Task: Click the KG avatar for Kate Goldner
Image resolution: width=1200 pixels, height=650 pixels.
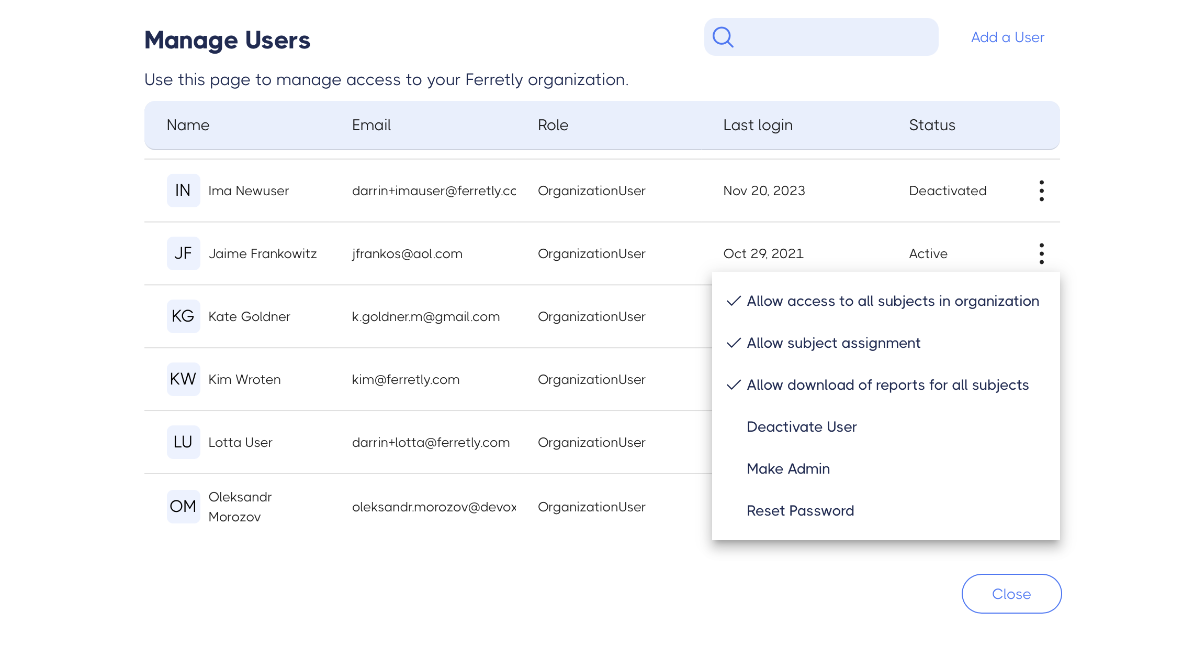Action: pyautogui.click(x=183, y=316)
